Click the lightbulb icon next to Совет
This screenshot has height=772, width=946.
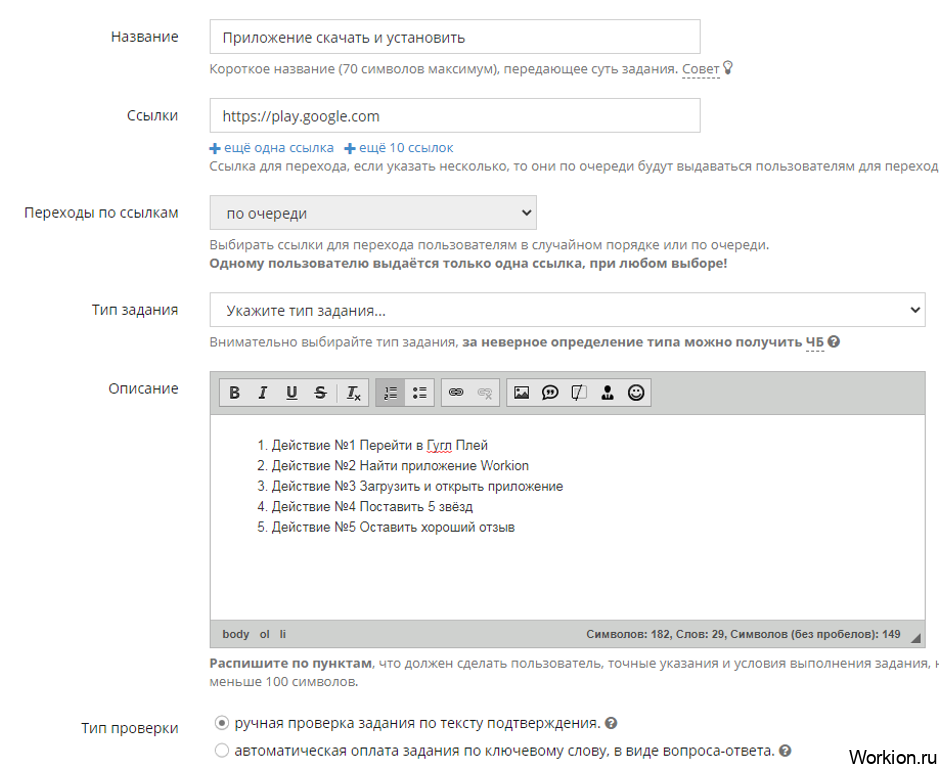tap(728, 68)
